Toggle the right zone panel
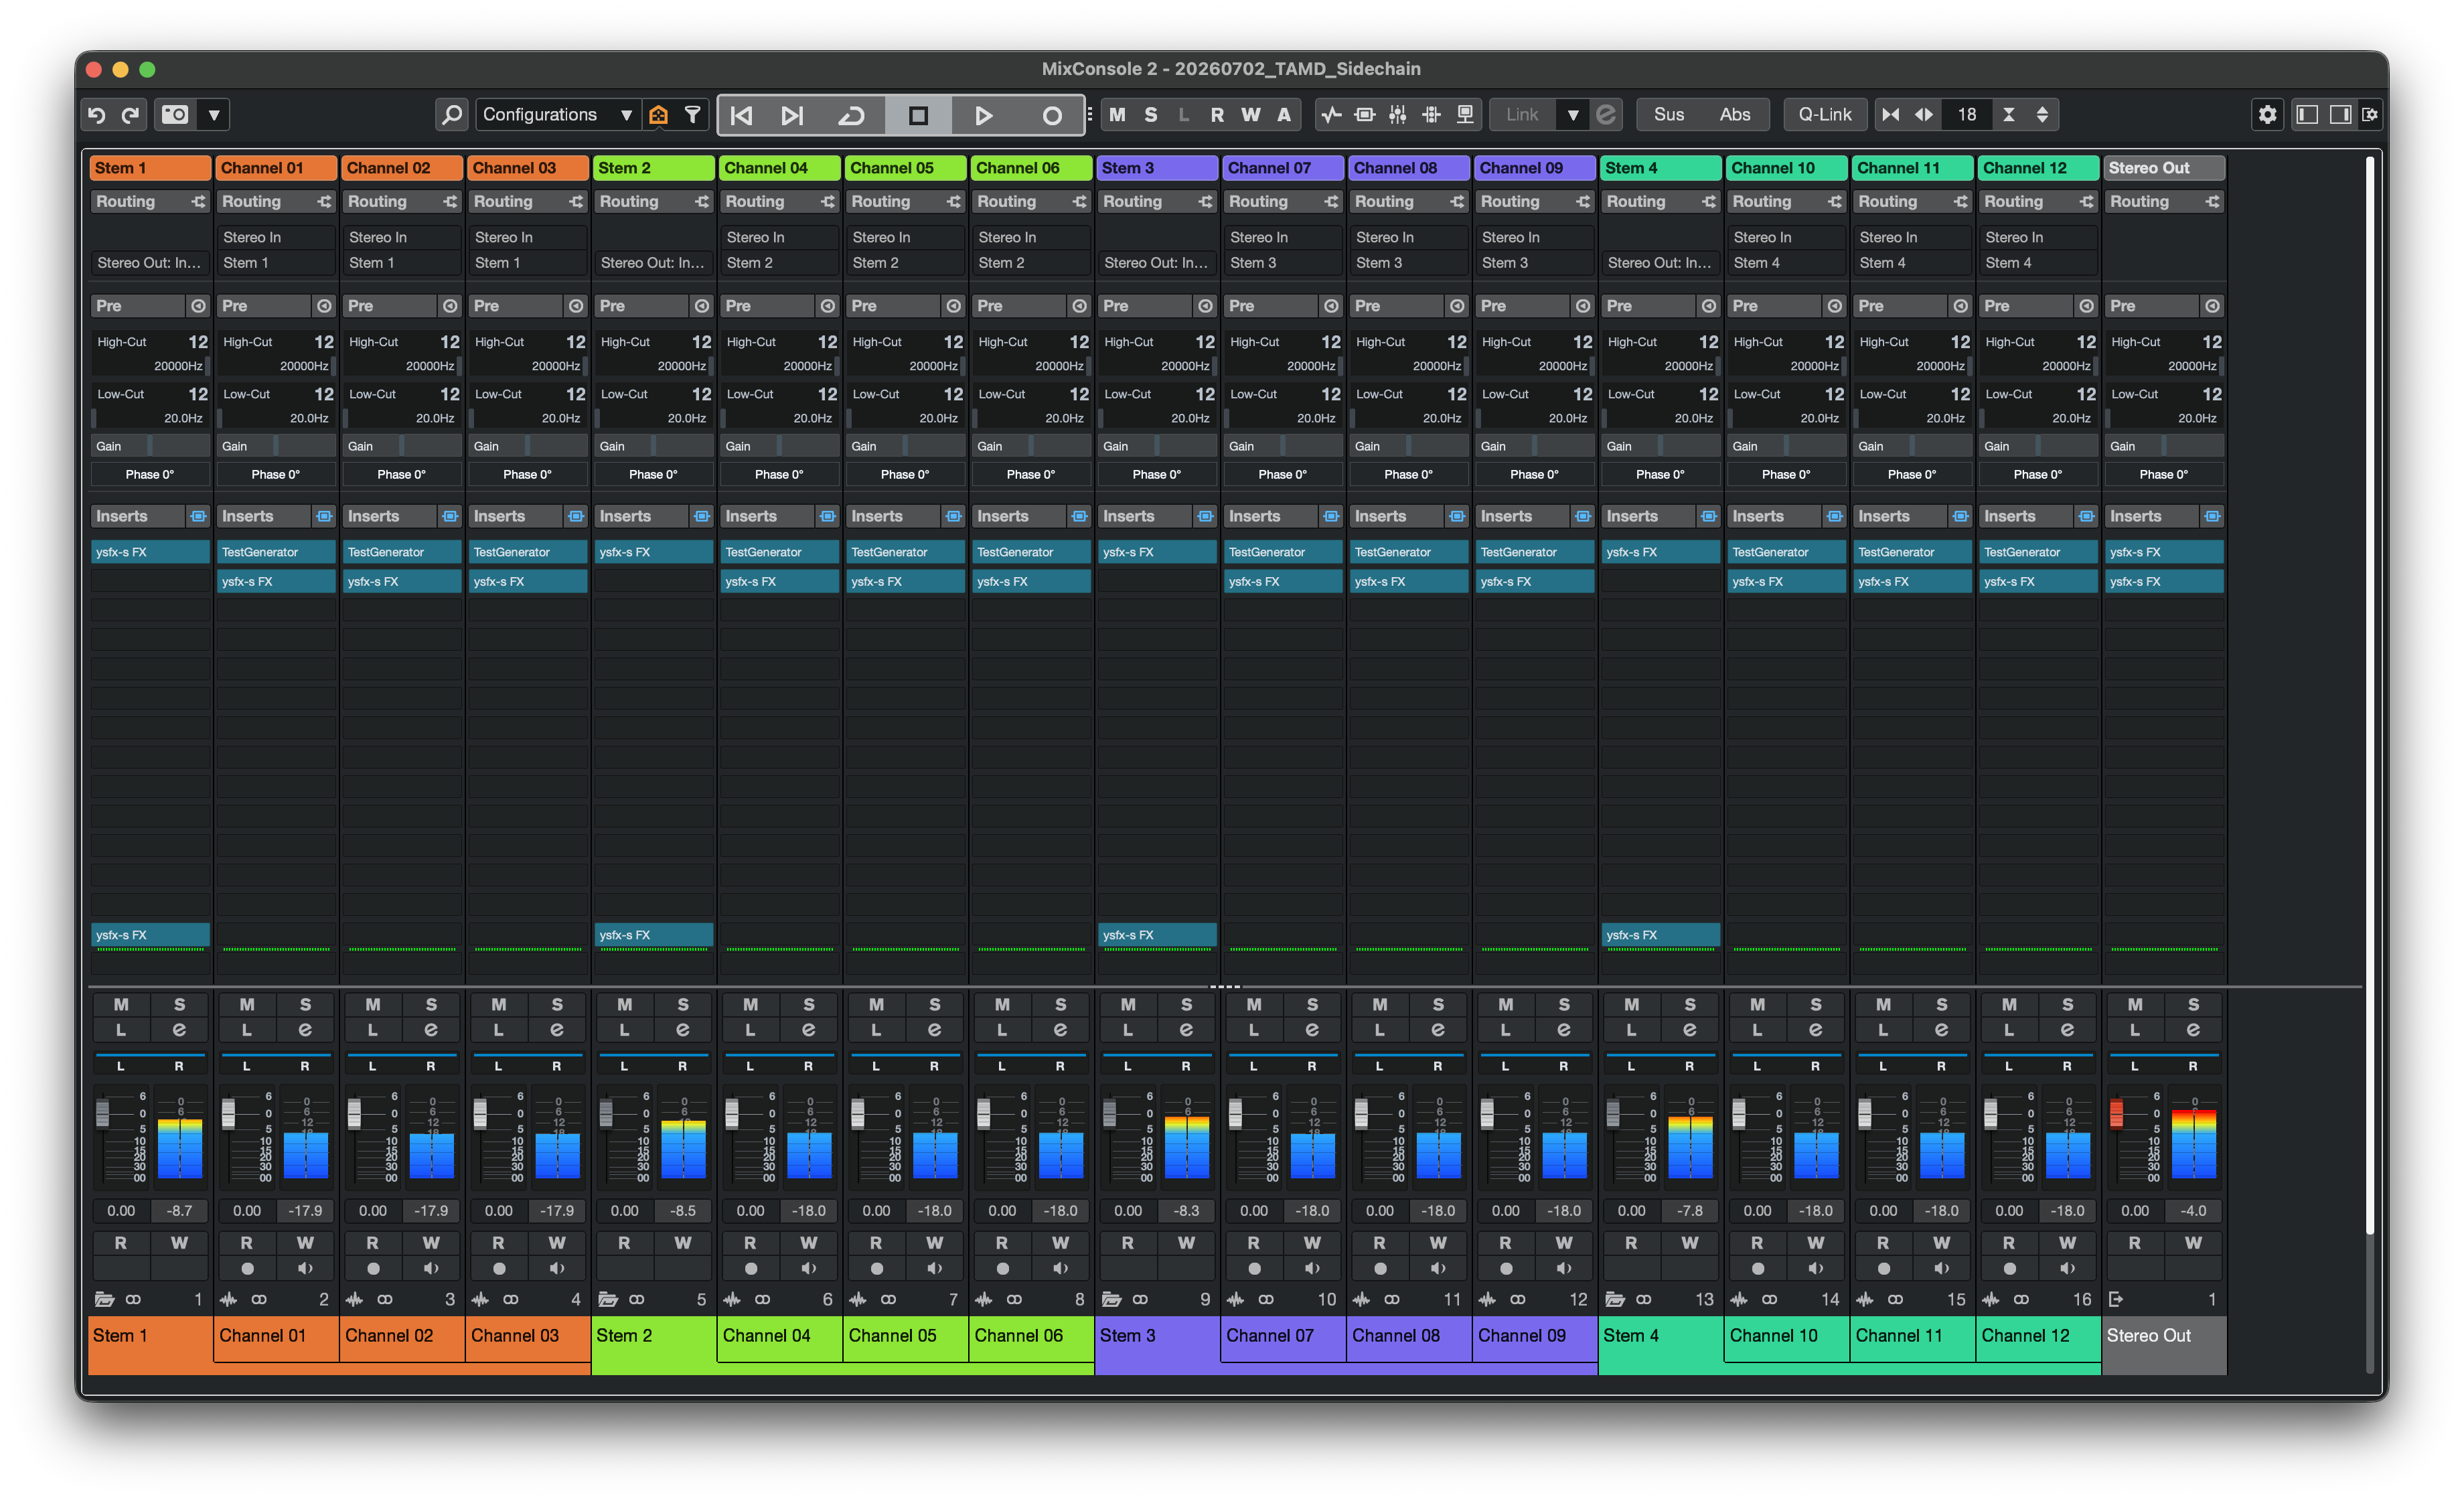Image resolution: width=2464 pixels, height=1501 pixels. (x=2340, y=115)
